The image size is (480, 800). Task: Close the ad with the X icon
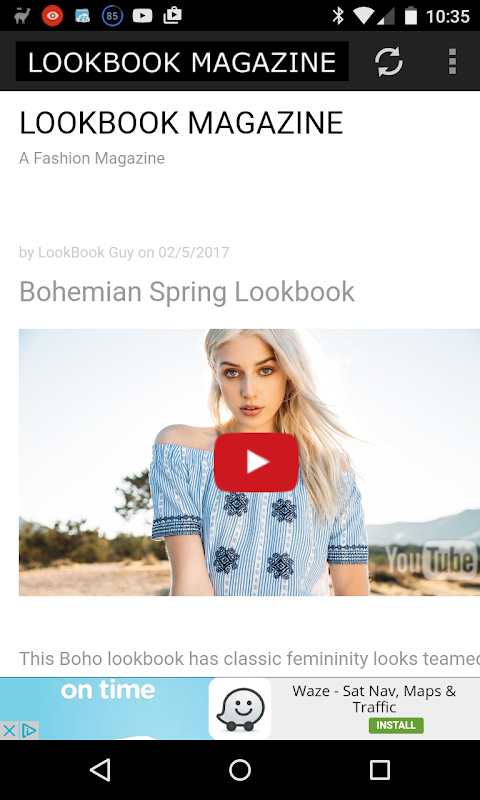(9, 731)
